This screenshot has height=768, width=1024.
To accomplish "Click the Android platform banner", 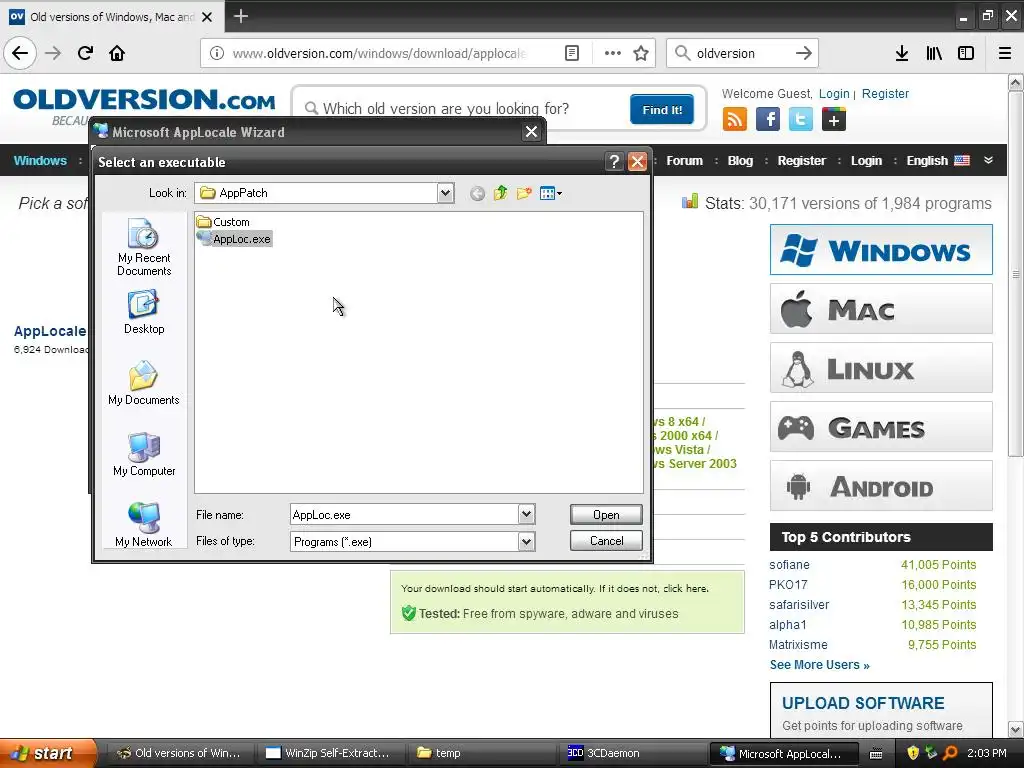I will (x=881, y=486).
